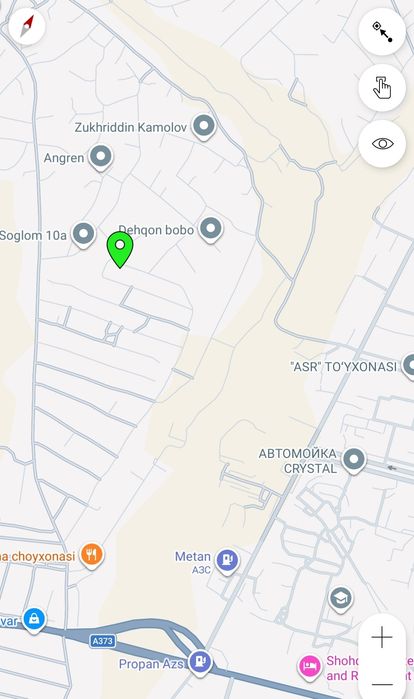The height and width of the screenshot is (699, 414).
Task: Activate the hand touch selection tool
Action: (x=382, y=88)
